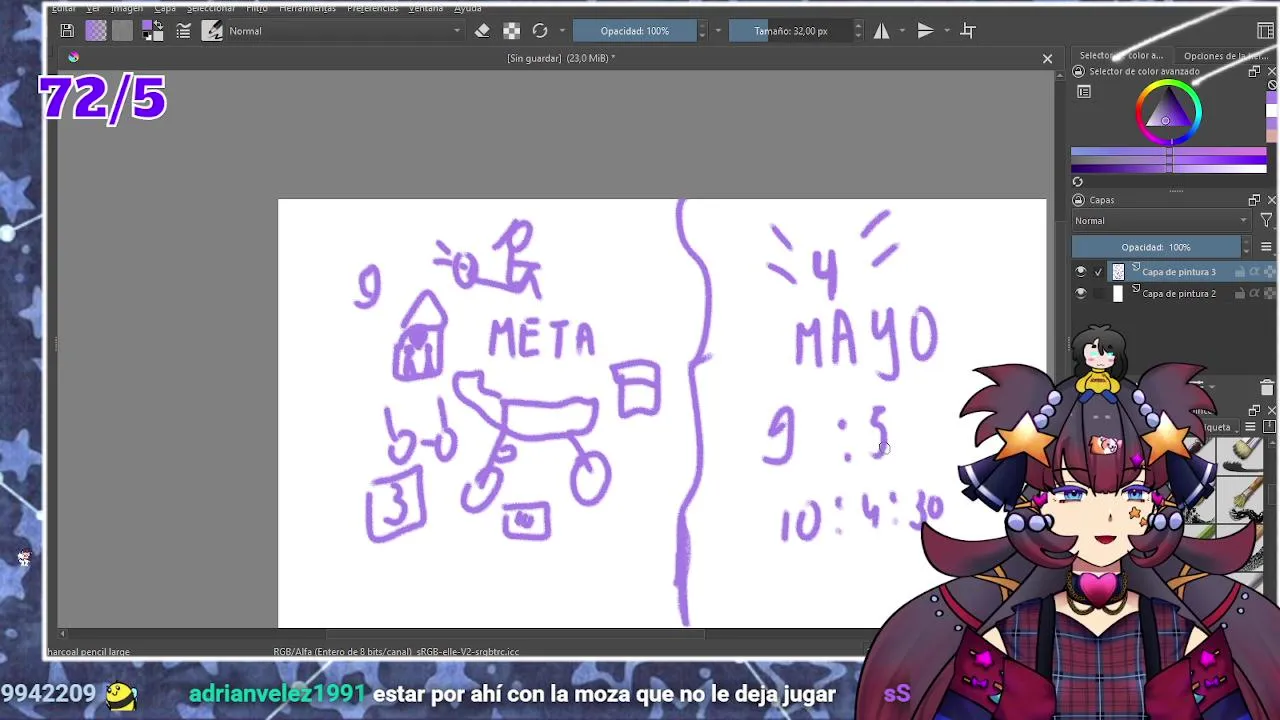Image resolution: width=1280 pixels, height=720 pixels.
Task: Open vertical mirror options arrow
Action: pyautogui.click(x=946, y=31)
